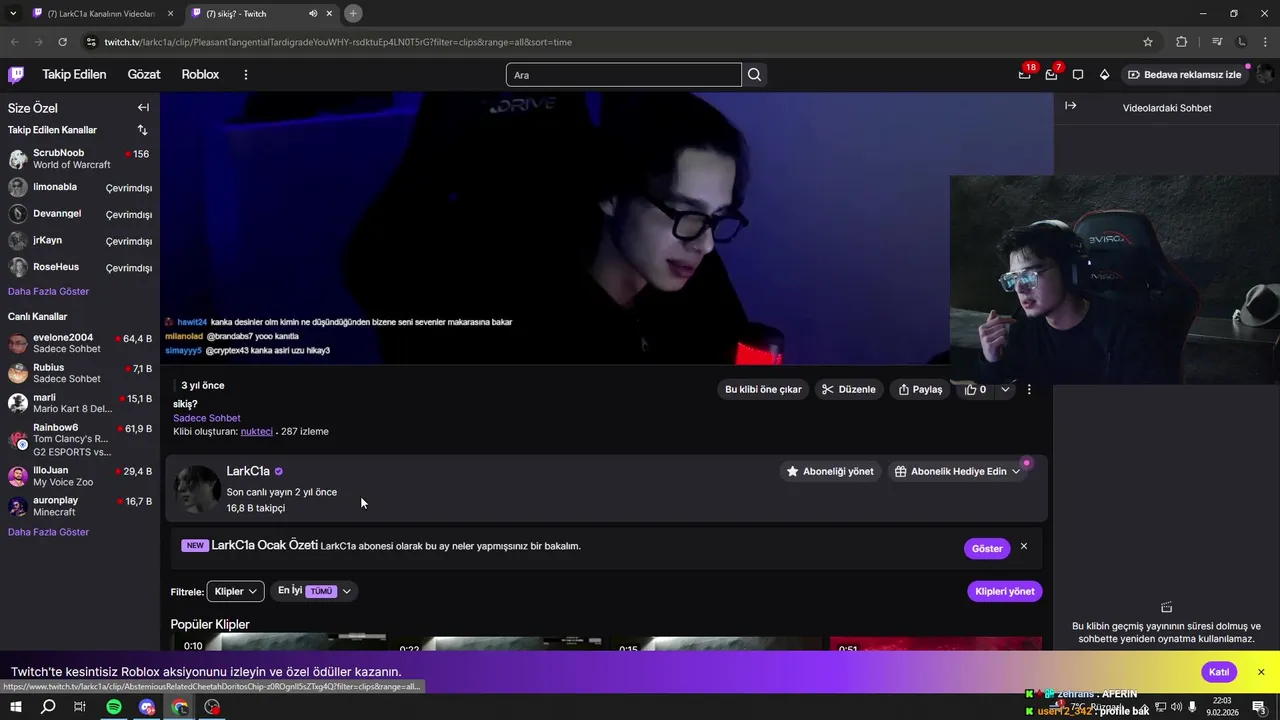Open a new browser tab

click(353, 13)
